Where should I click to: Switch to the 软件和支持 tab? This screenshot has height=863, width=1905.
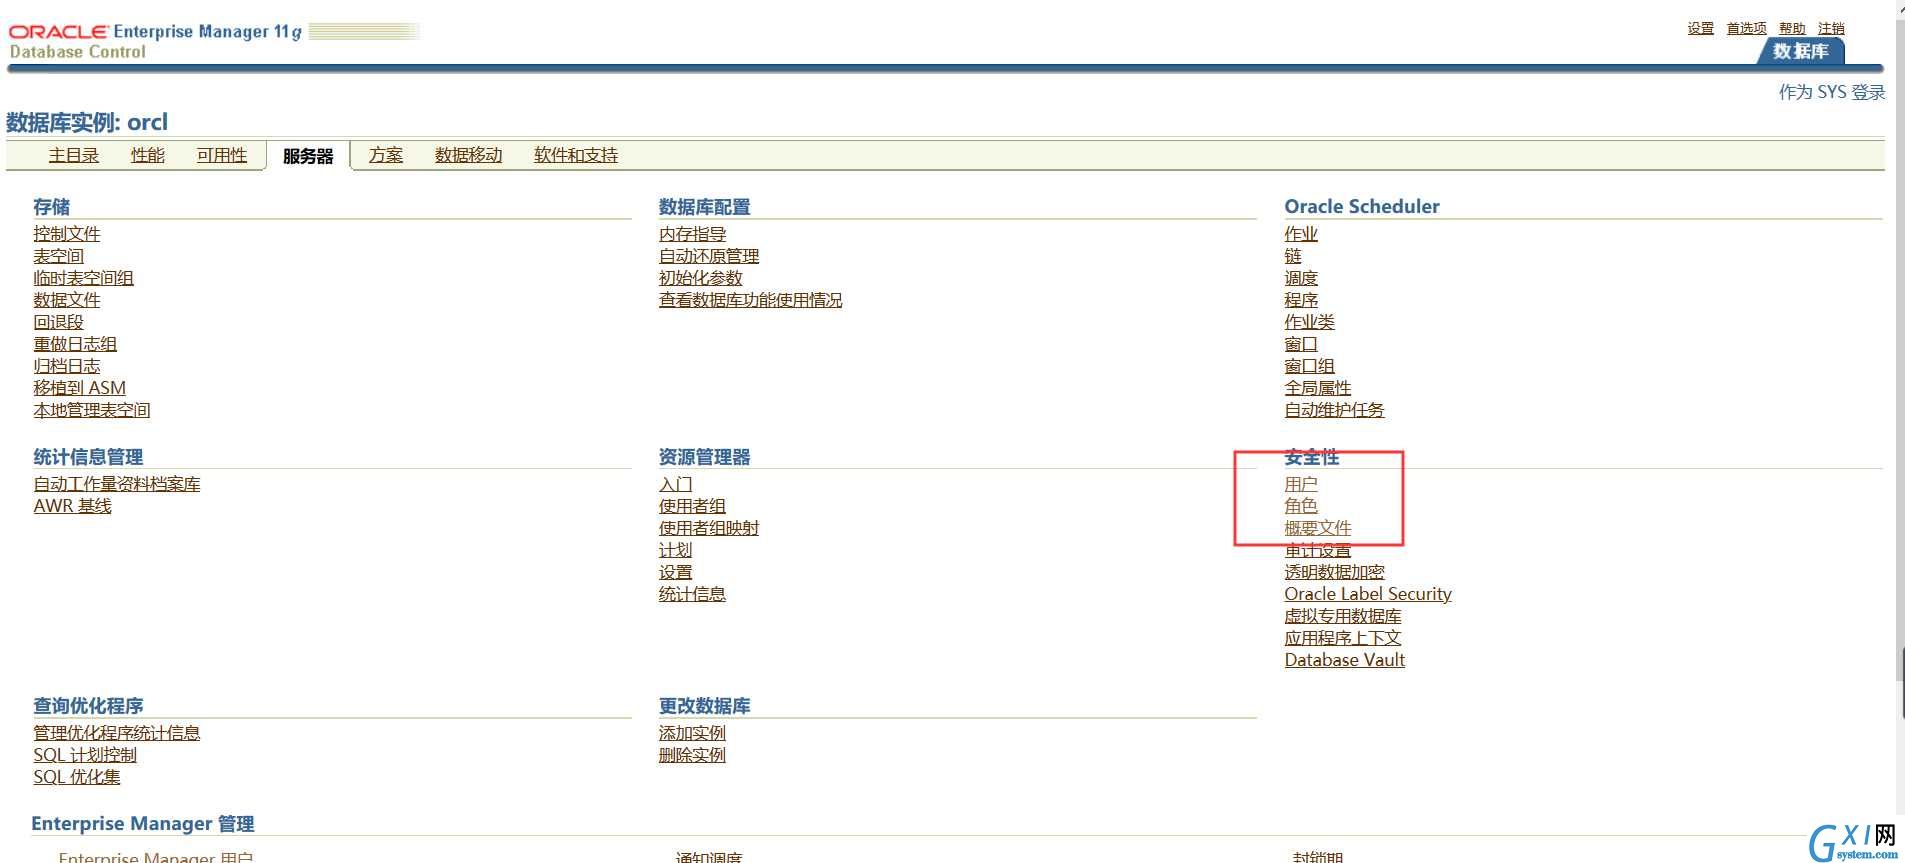[x=576, y=155]
